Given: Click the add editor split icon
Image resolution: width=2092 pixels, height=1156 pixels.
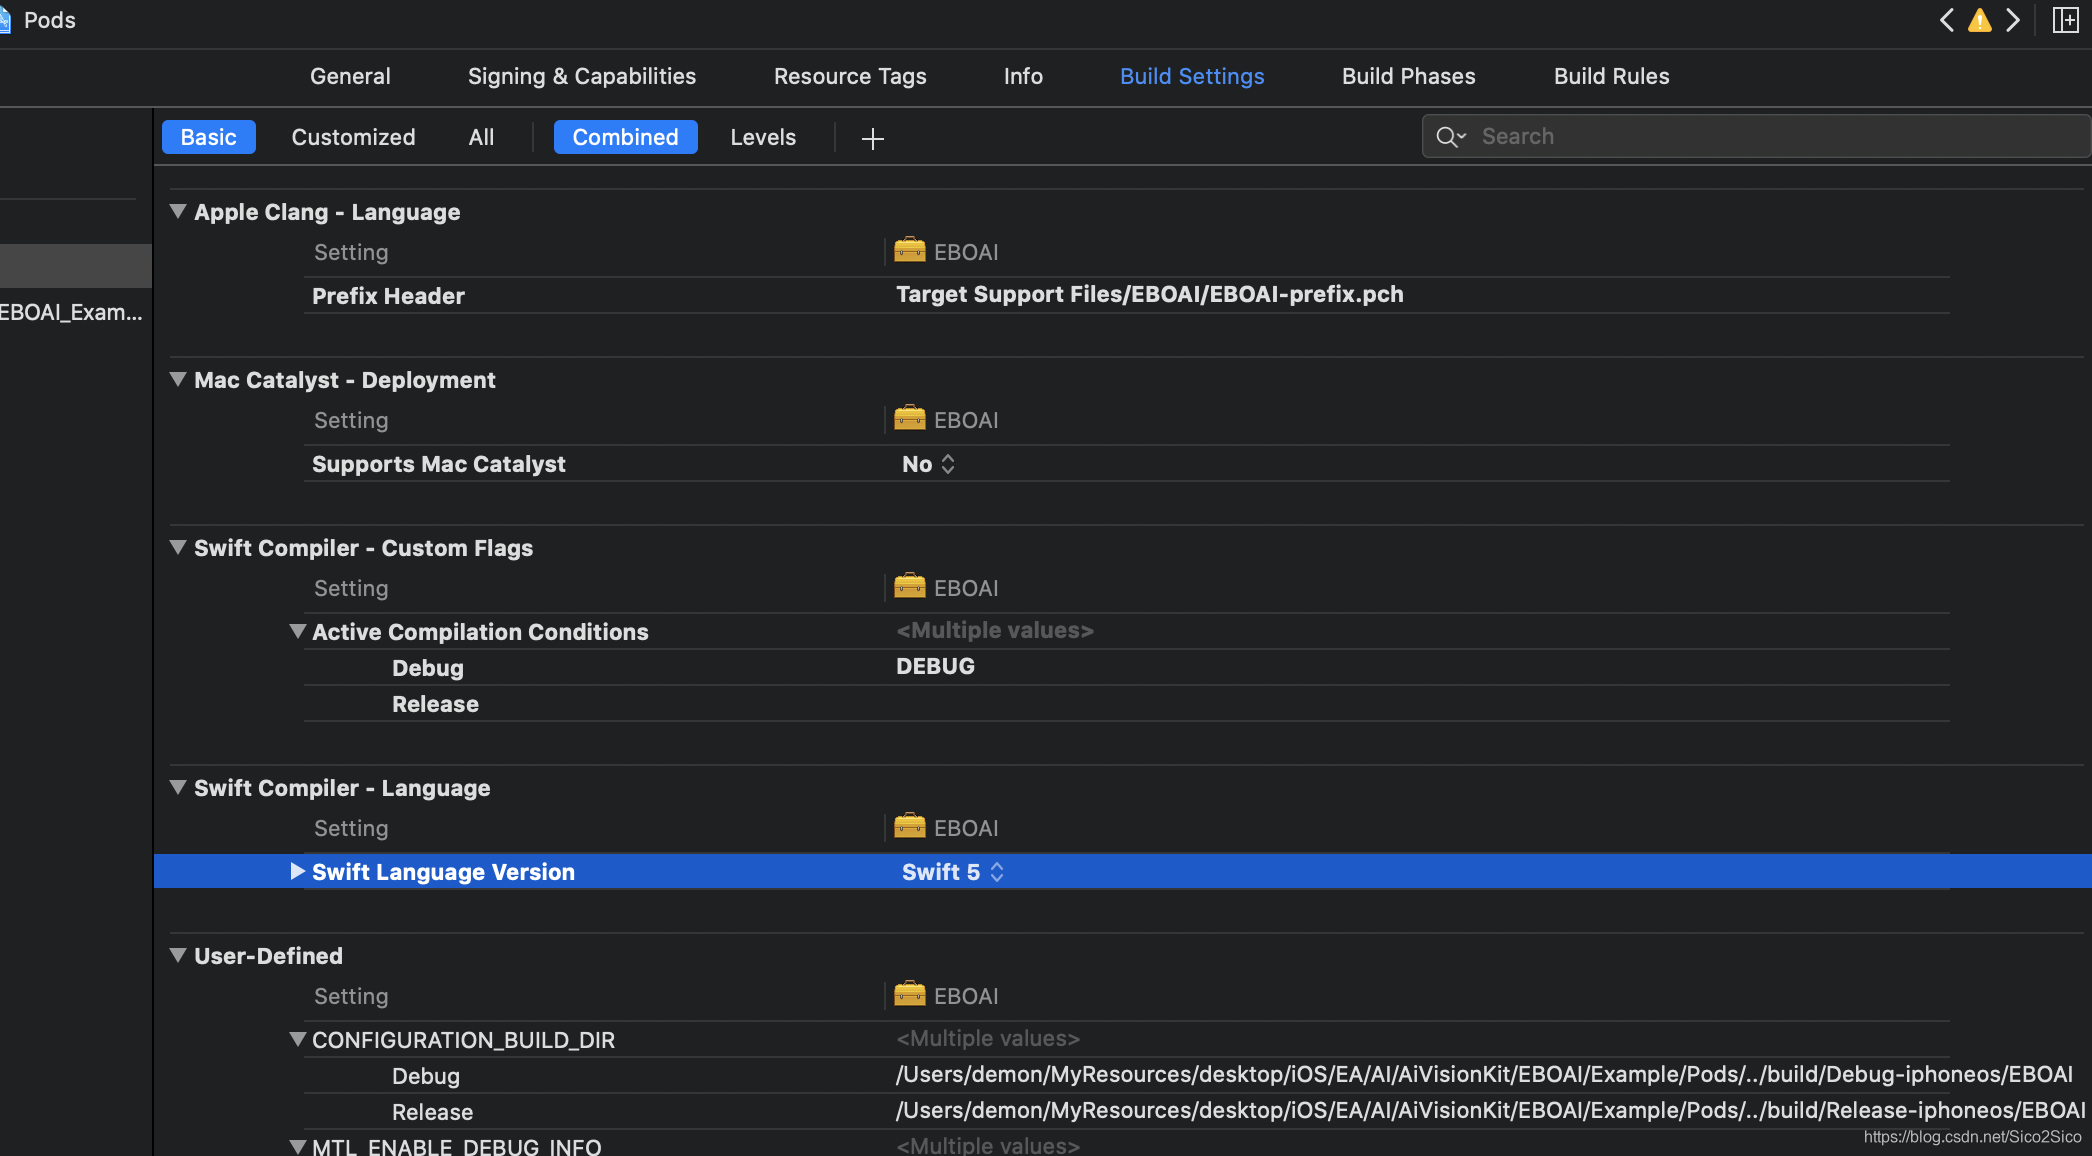Looking at the screenshot, I should 2066,20.
